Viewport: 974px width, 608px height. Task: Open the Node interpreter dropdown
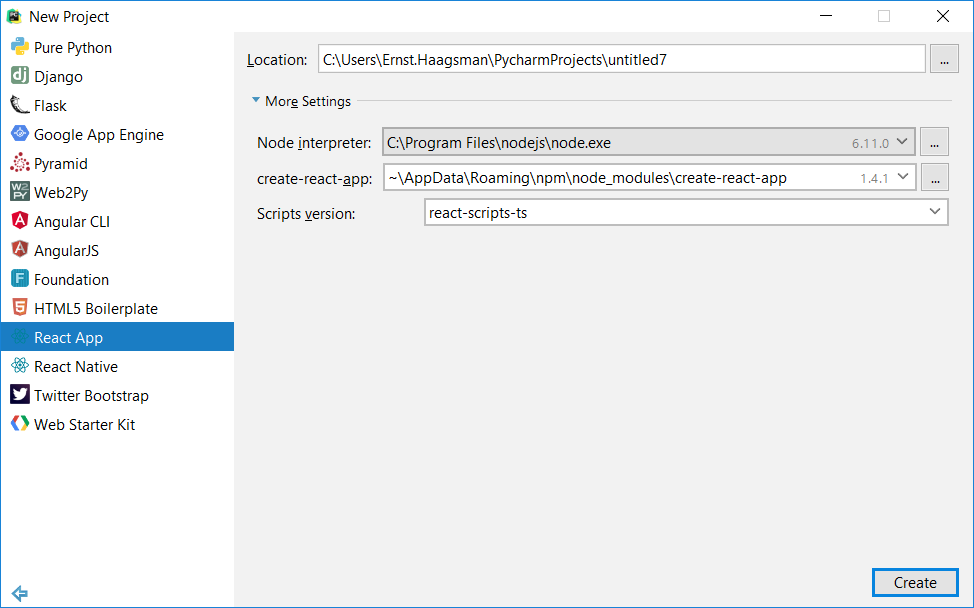(x=903, y=142)
